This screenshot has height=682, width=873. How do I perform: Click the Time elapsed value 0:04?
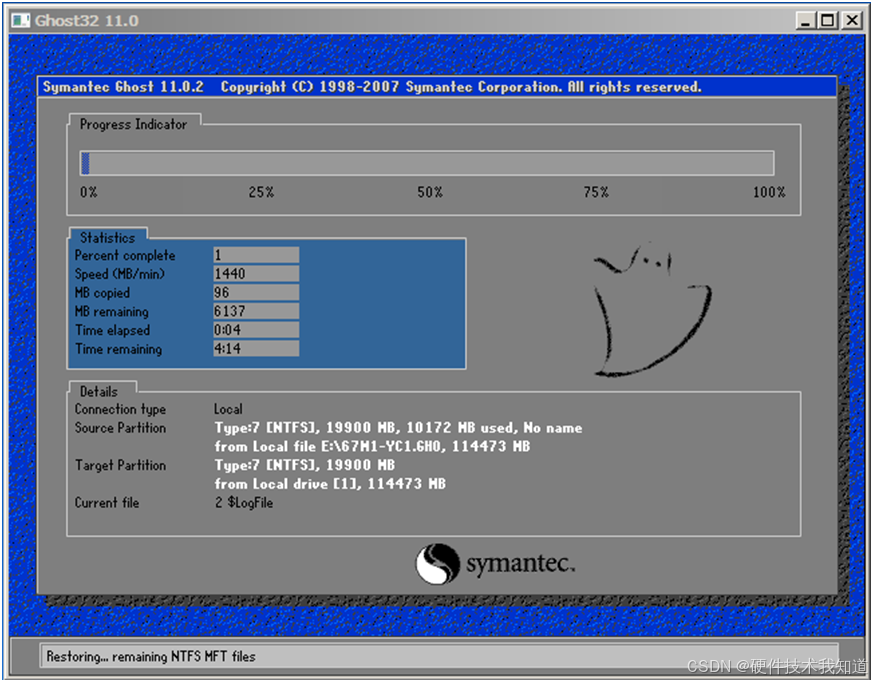(256, 330)
